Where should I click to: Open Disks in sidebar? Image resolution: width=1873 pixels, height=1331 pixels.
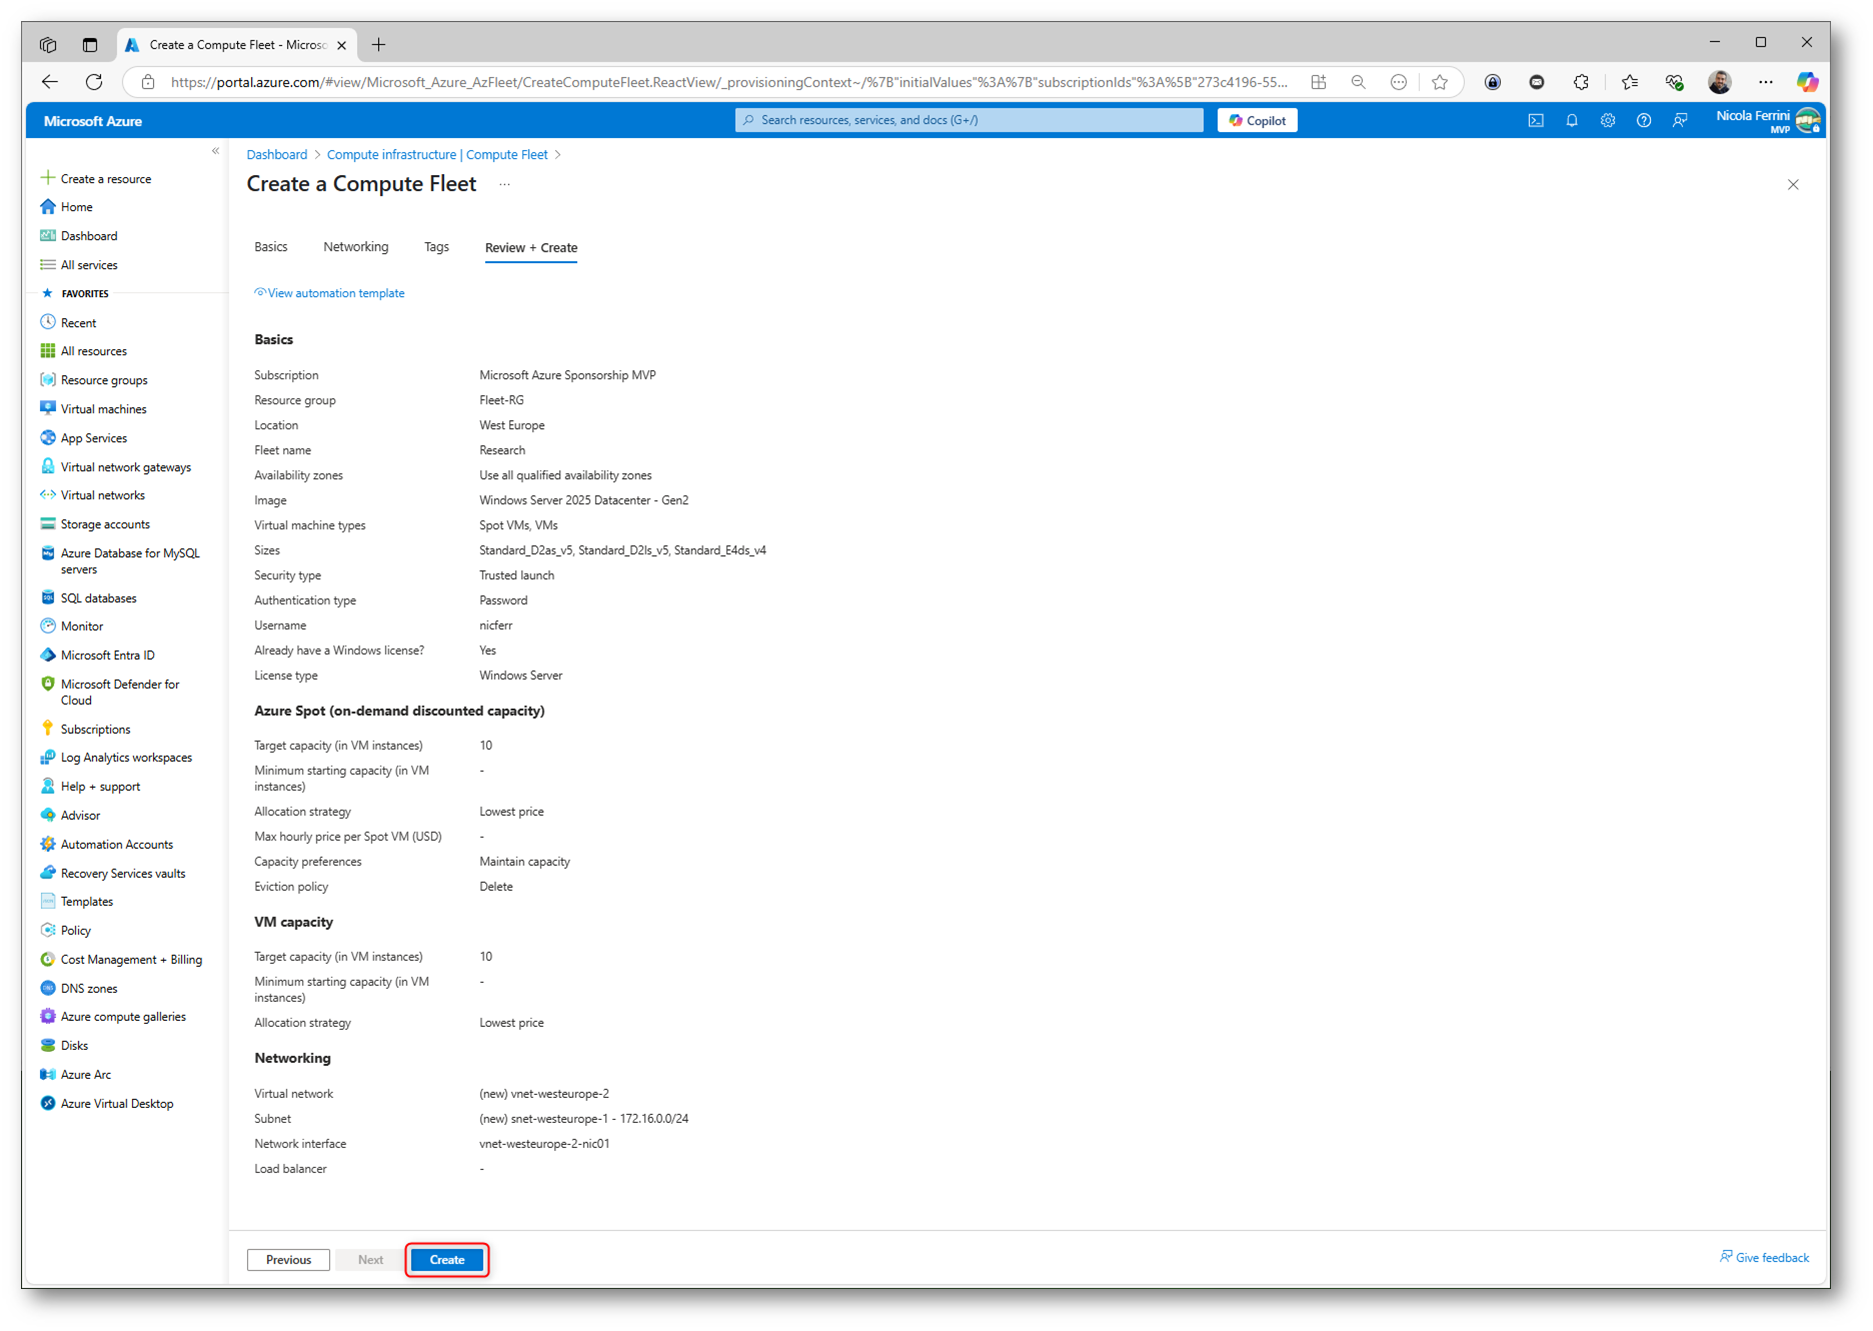[74, 1046]
